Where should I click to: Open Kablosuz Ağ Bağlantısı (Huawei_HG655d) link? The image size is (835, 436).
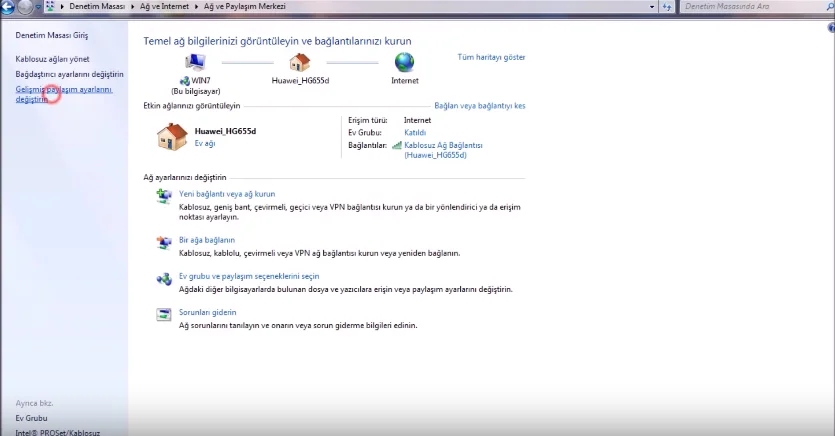443,150
